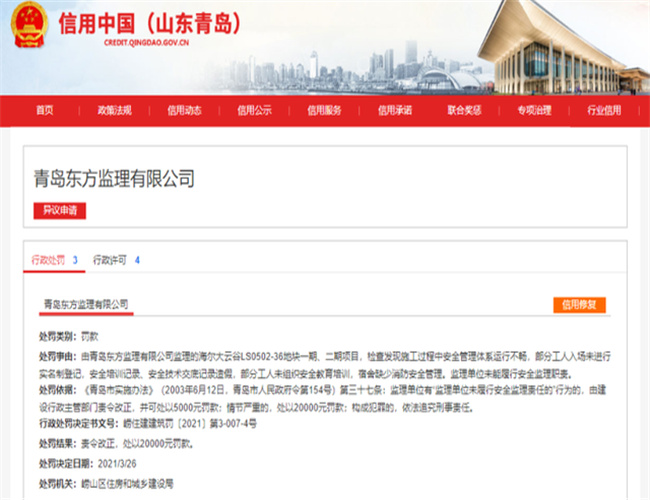Image resolution: width=650 pixels, height=500 pixels.
Task: Click the 处罚事由 paragraph text
Action: pos(325,365)
